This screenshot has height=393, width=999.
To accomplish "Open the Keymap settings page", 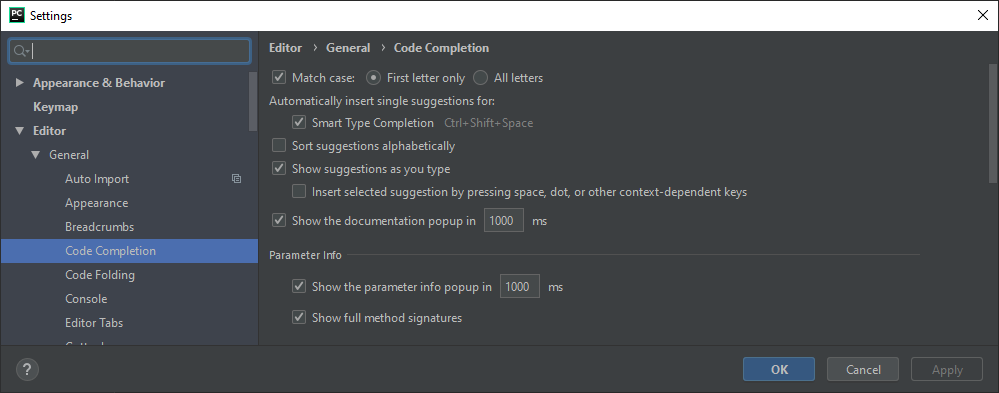I will 55,107.
